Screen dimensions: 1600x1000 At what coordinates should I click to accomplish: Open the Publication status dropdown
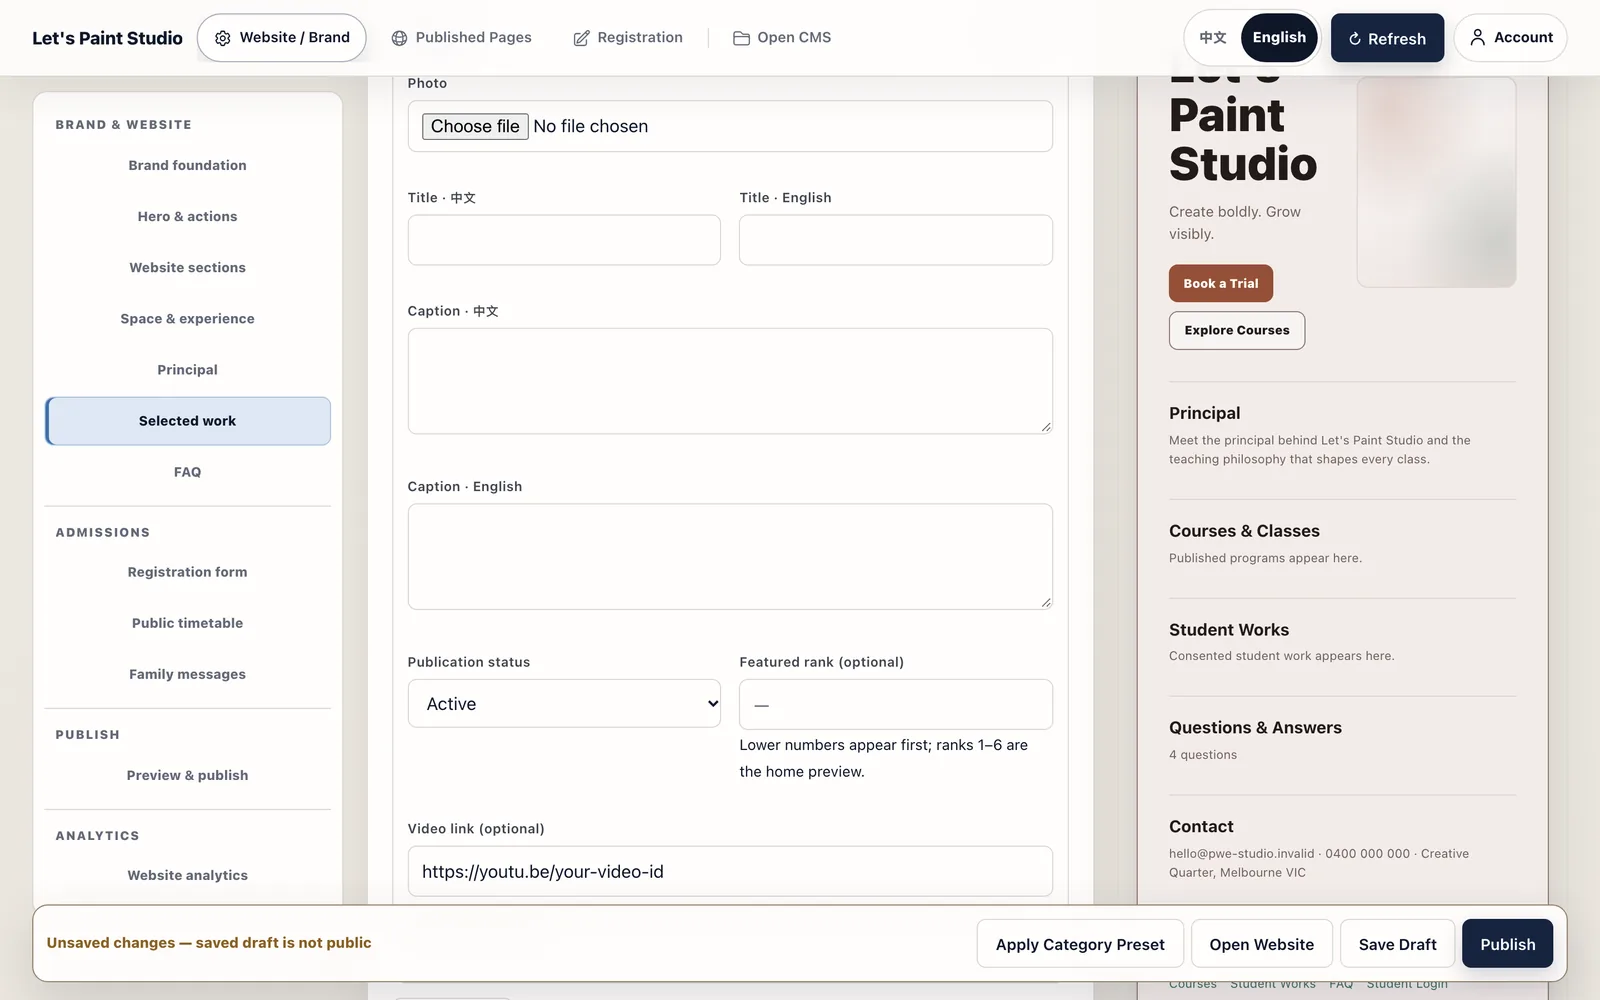pyautogui.click(x=564, y=704)
